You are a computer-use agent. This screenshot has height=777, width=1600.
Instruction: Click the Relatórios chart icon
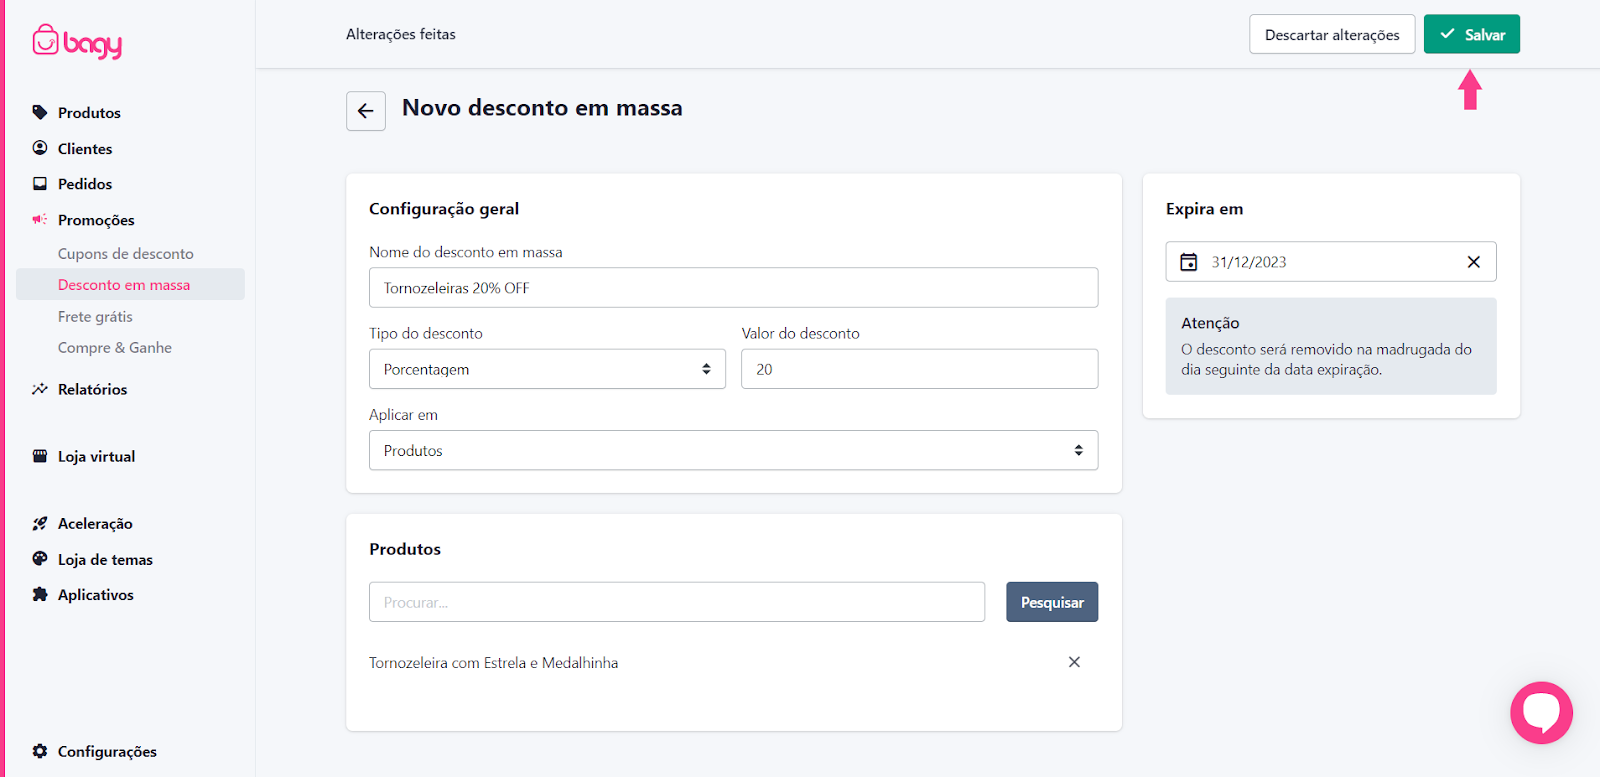click(40, 389)
